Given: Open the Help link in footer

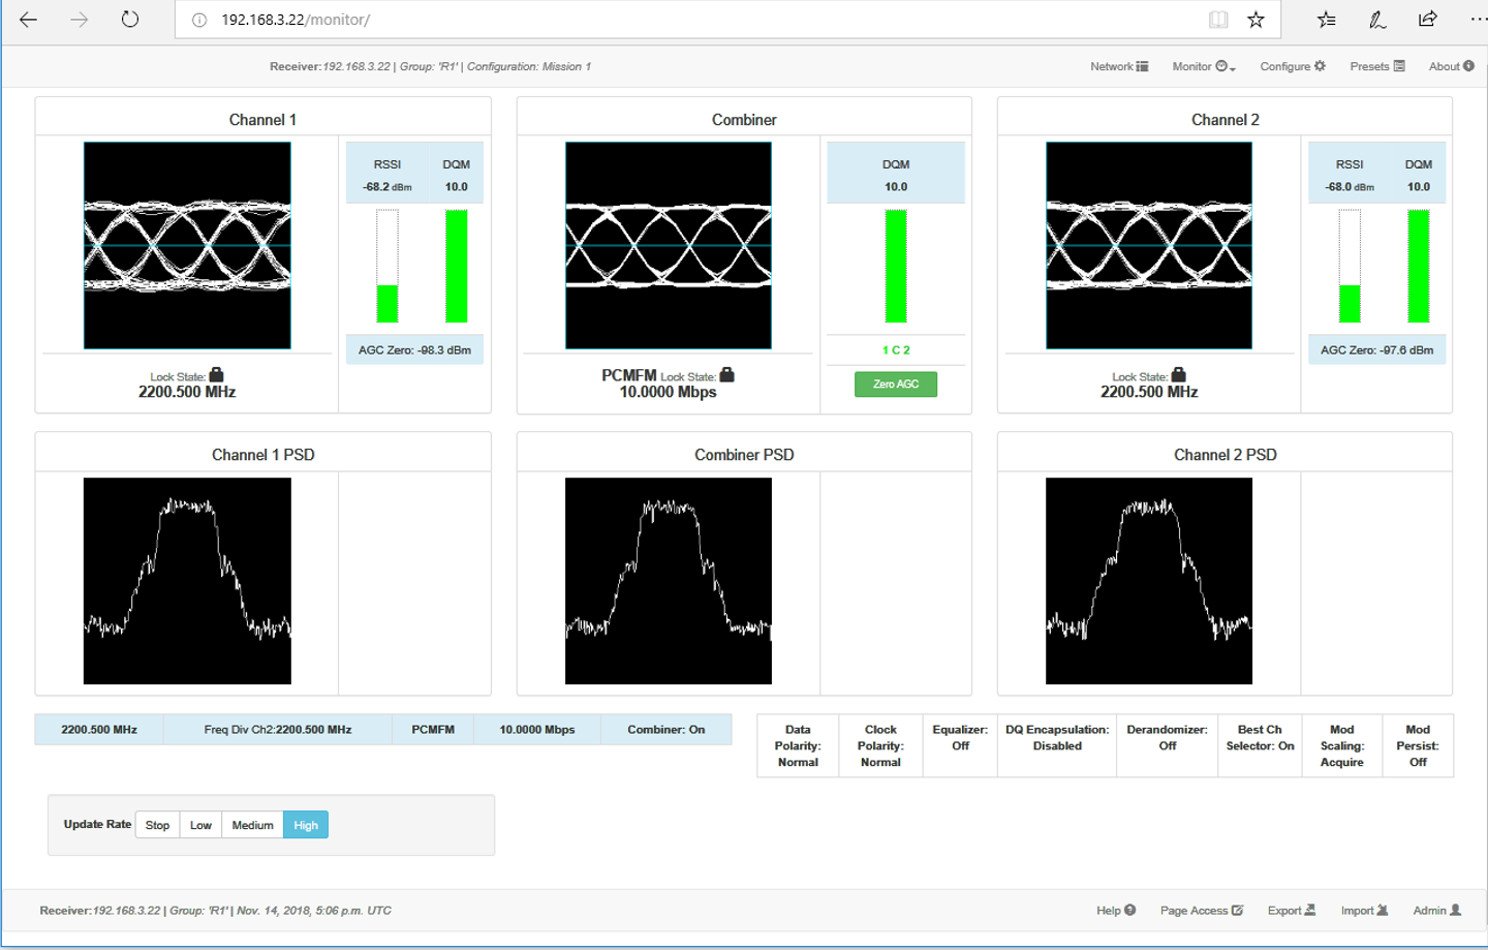Looking at the screenshot, I should [1116, 910].
